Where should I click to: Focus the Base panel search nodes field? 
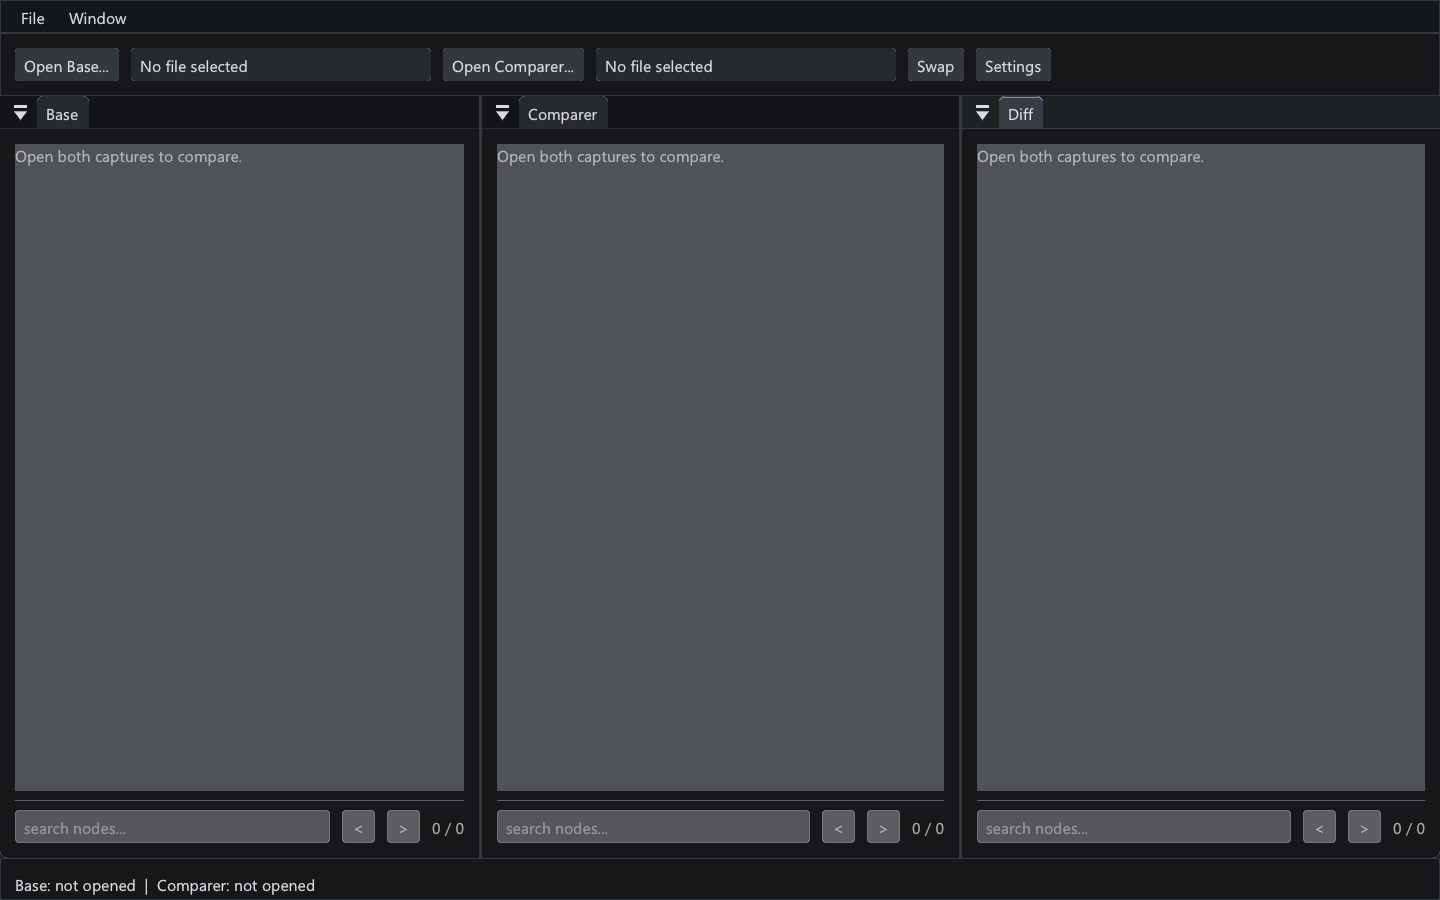[x=172, y=828]
